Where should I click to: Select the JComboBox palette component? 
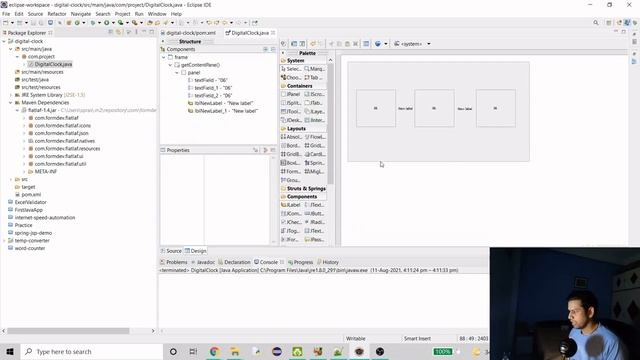(291, 213)
